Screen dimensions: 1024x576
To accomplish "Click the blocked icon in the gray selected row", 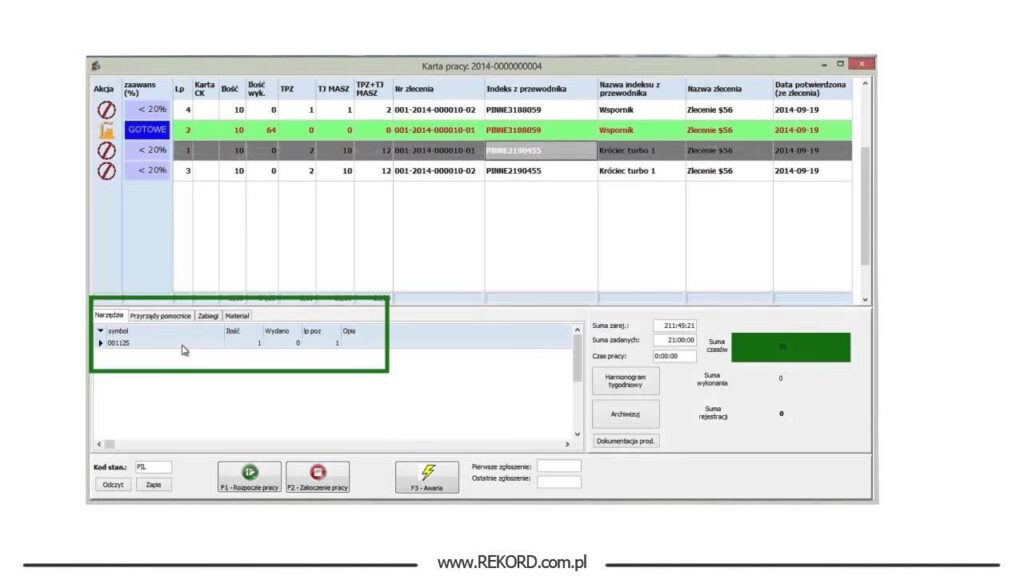I will tap(105, 150).
